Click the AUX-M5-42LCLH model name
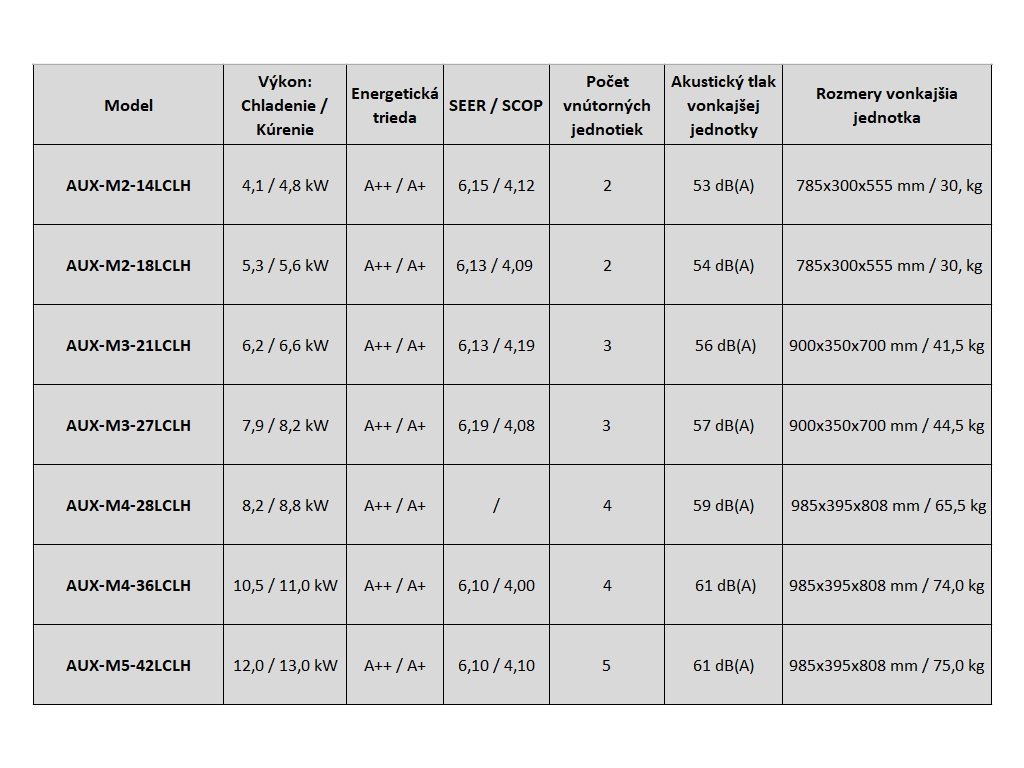 (128, 665)
